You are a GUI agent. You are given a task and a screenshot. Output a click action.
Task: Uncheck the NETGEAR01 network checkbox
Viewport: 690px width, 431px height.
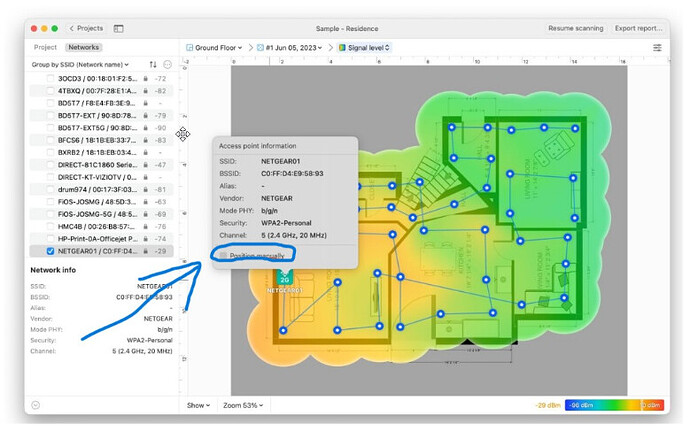coord(50,251)
